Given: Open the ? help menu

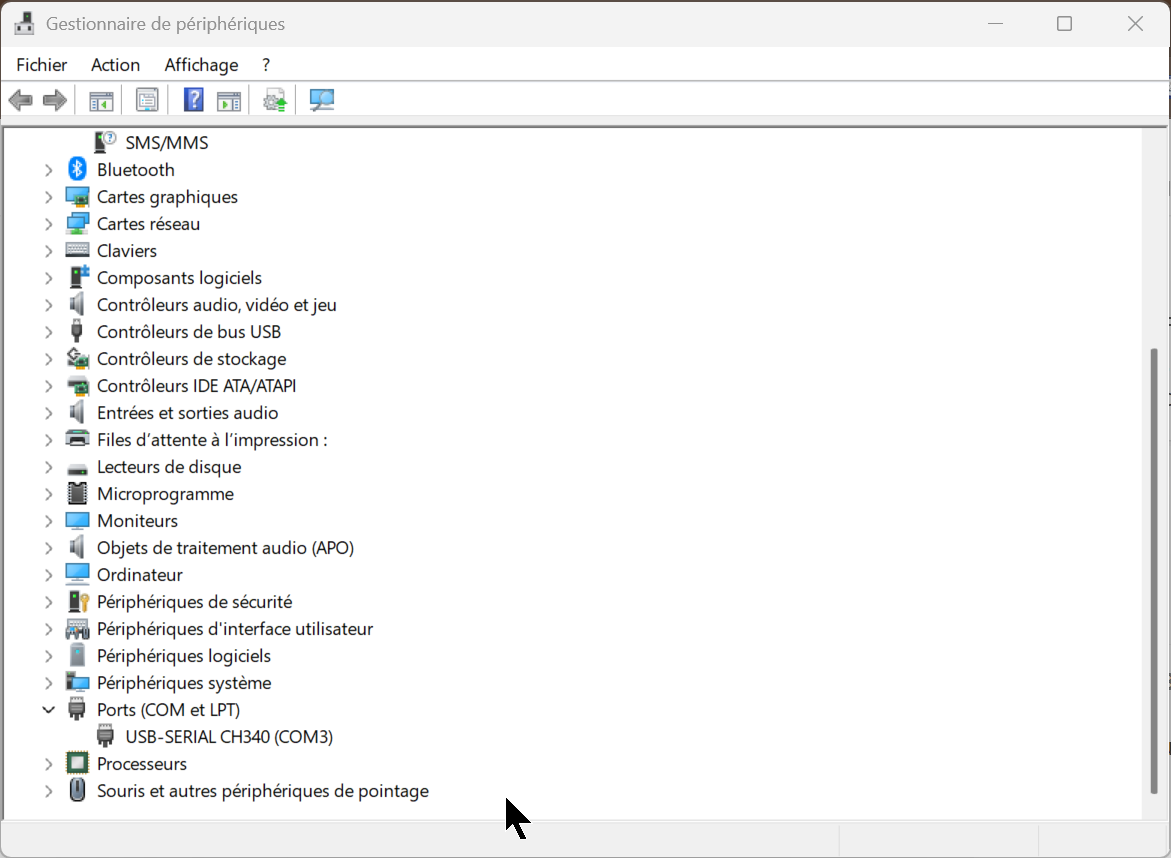Looking at the screenshot, I should tap(266, 65).
